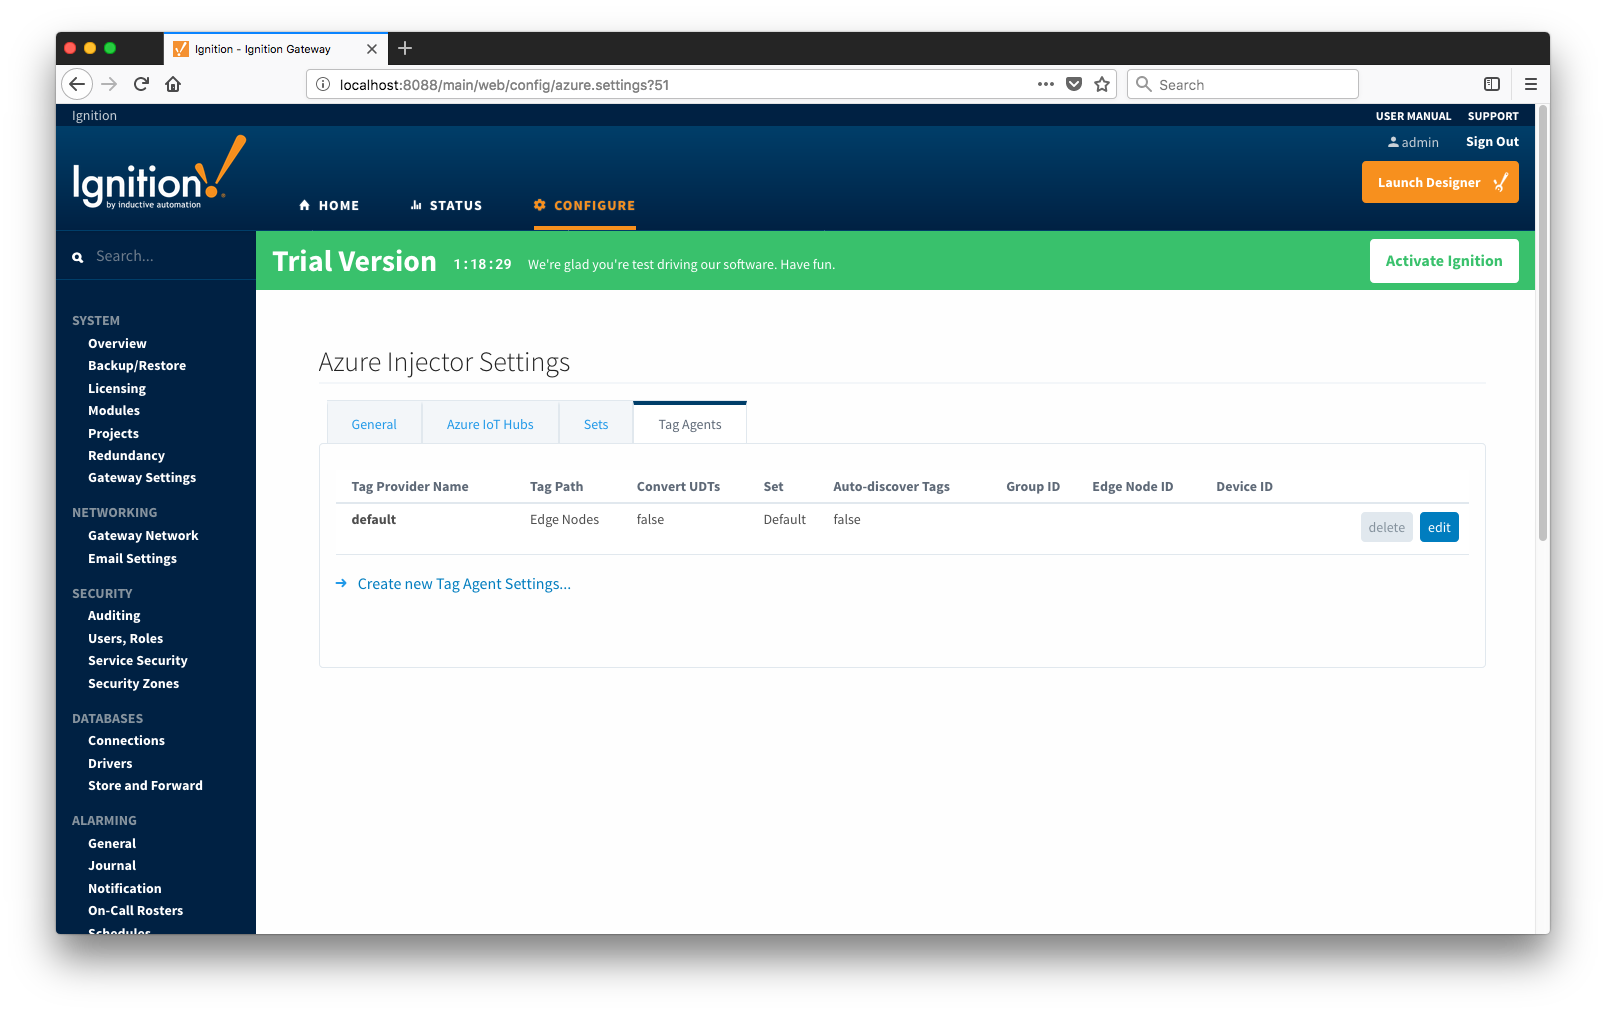Switch to the Azure IoT Hubs tab

pyautogui.click(x=490, y=424)
